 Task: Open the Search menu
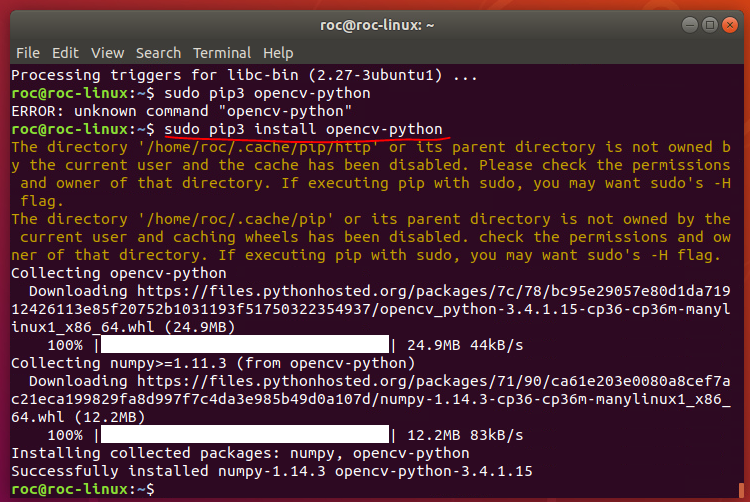tap(158, 53)
